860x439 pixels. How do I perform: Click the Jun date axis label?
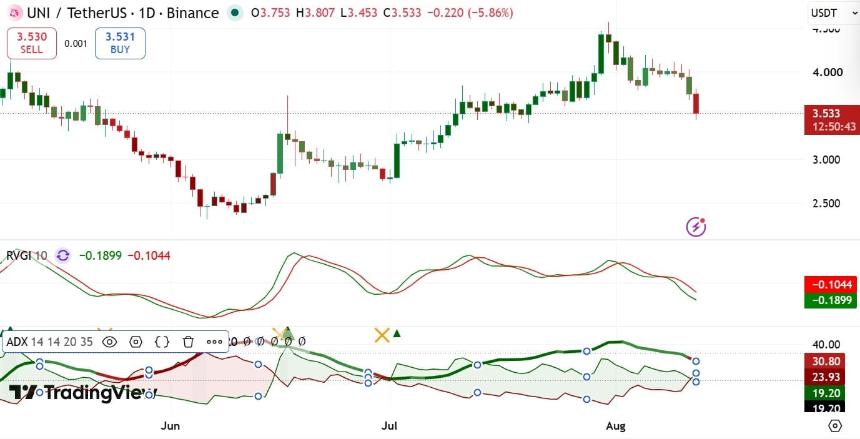pos(171,426)
